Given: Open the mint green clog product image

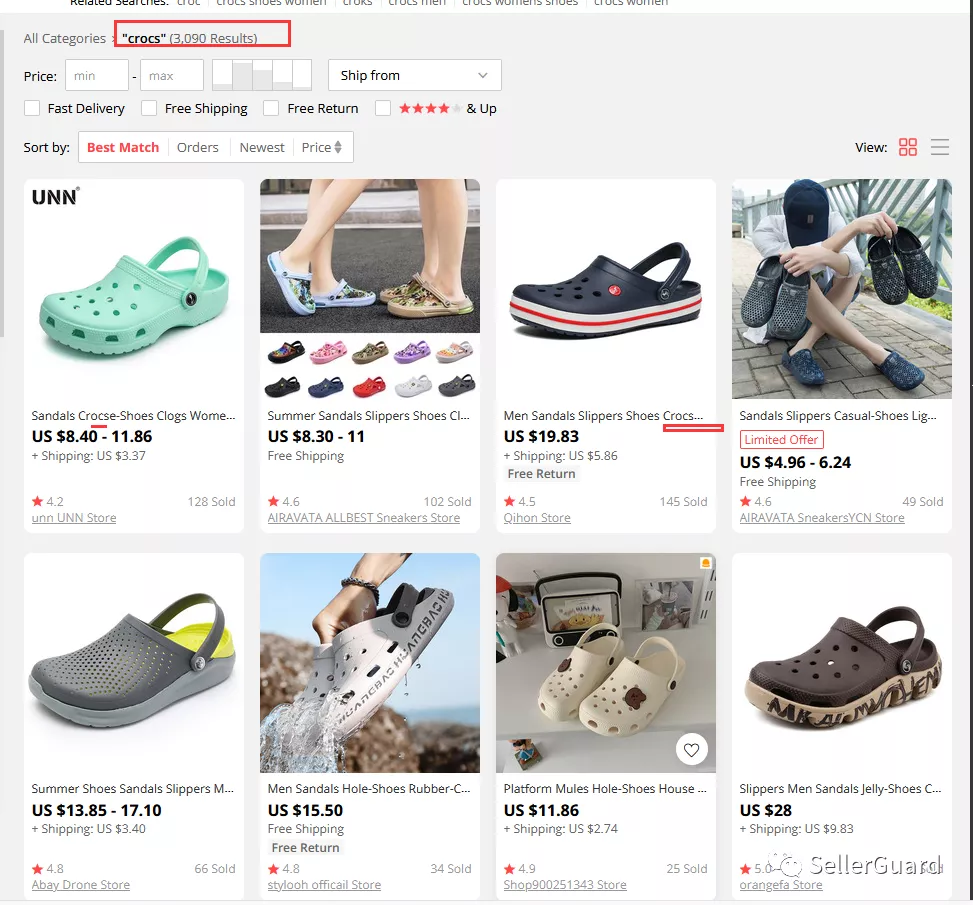Looking at the screenshot, I should tap(134, 289).
